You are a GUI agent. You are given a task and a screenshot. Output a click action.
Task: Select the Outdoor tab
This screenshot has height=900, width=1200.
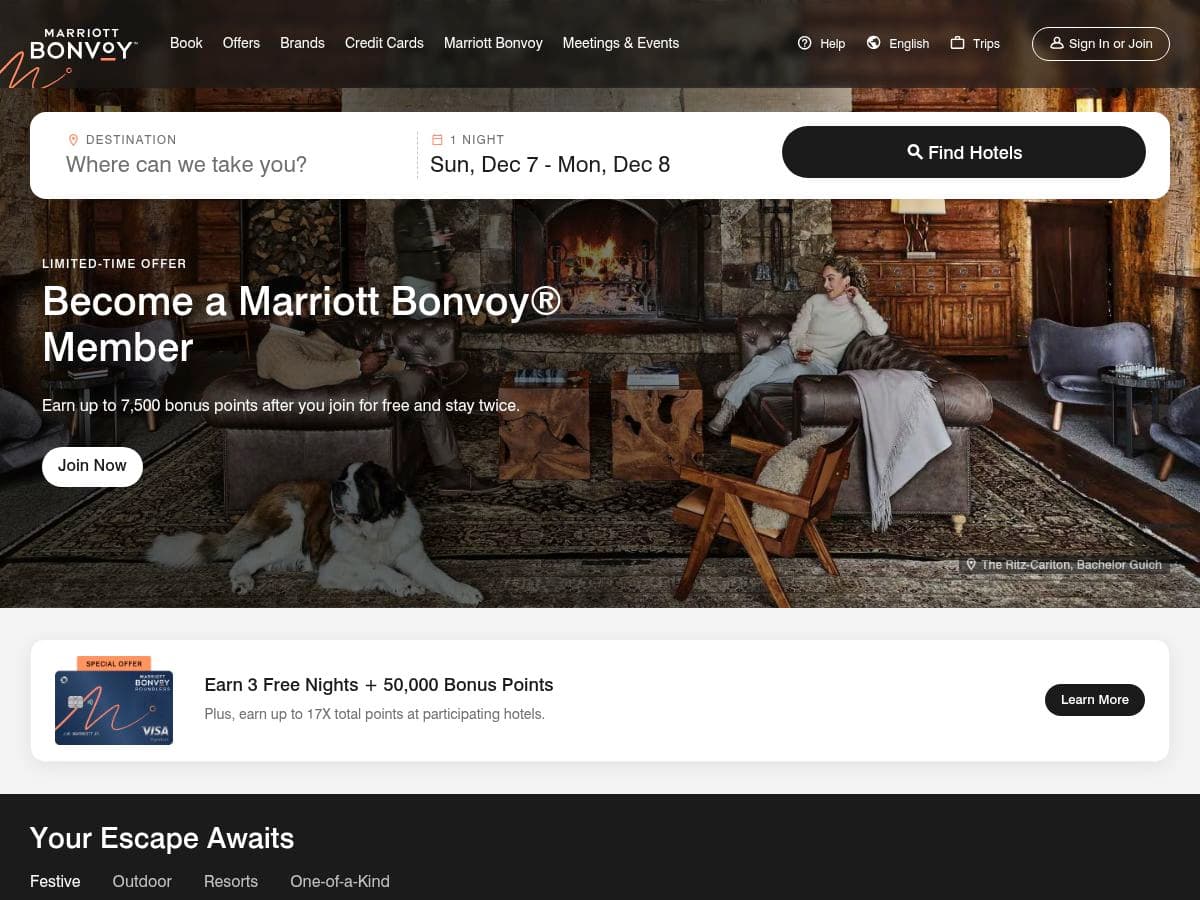tap(142, 881)
